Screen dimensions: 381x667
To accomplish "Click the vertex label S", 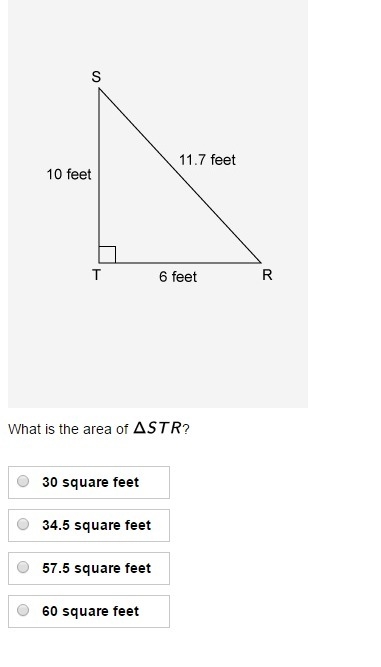I will pyautogui.click(x=97, y=77).
